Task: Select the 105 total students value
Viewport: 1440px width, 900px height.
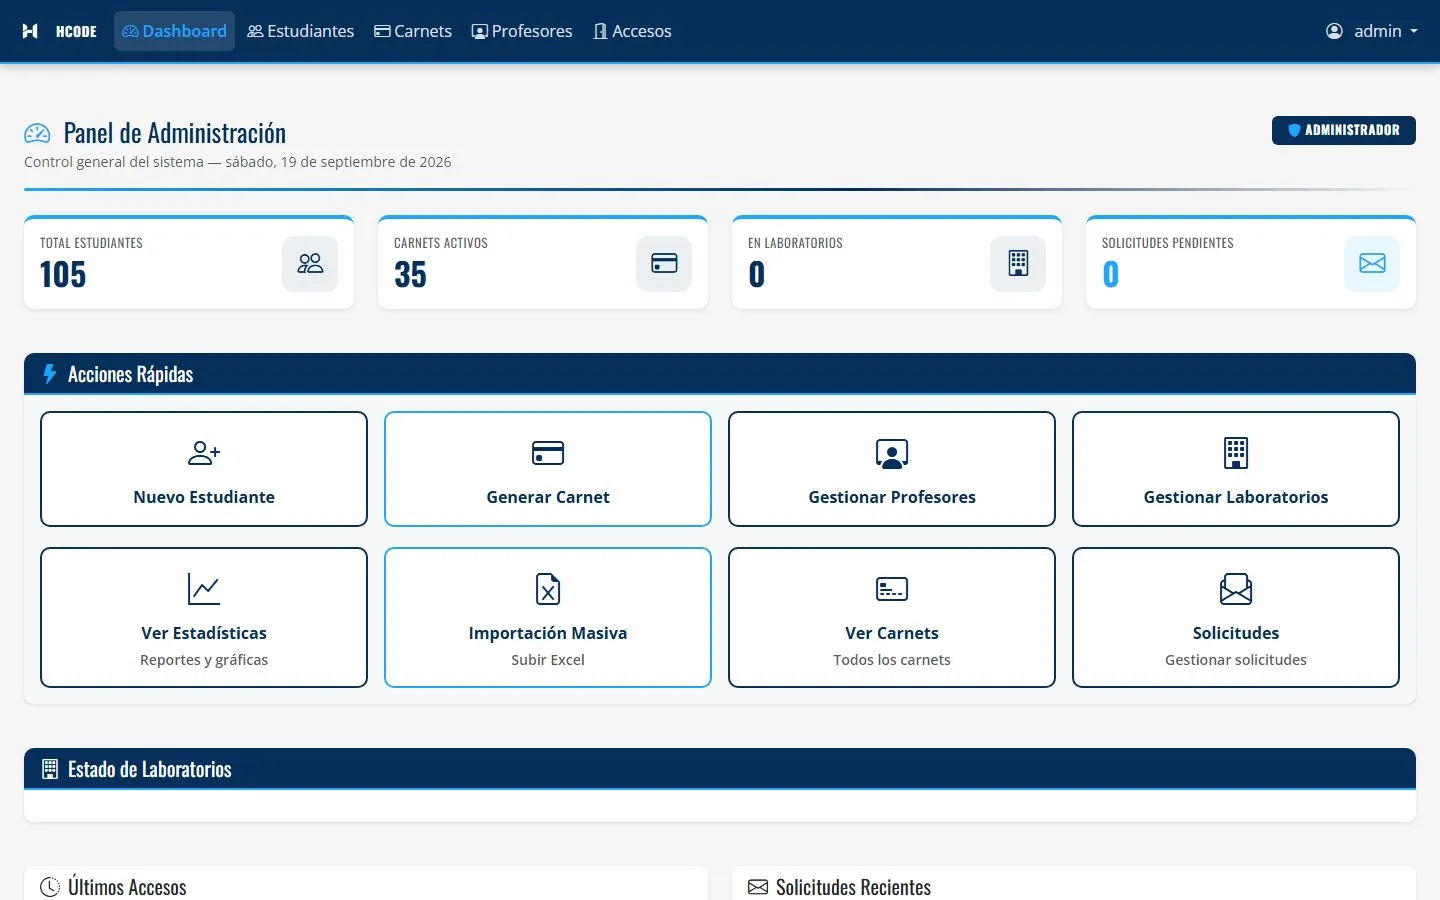Action: [63, 274]
